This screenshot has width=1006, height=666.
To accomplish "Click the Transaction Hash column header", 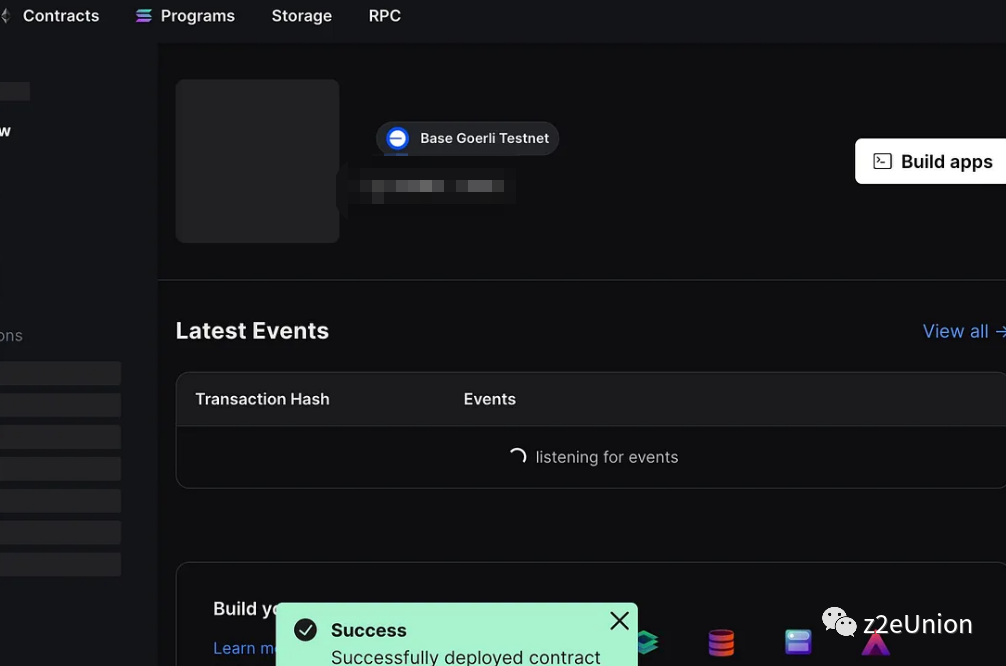I will 262,399.
